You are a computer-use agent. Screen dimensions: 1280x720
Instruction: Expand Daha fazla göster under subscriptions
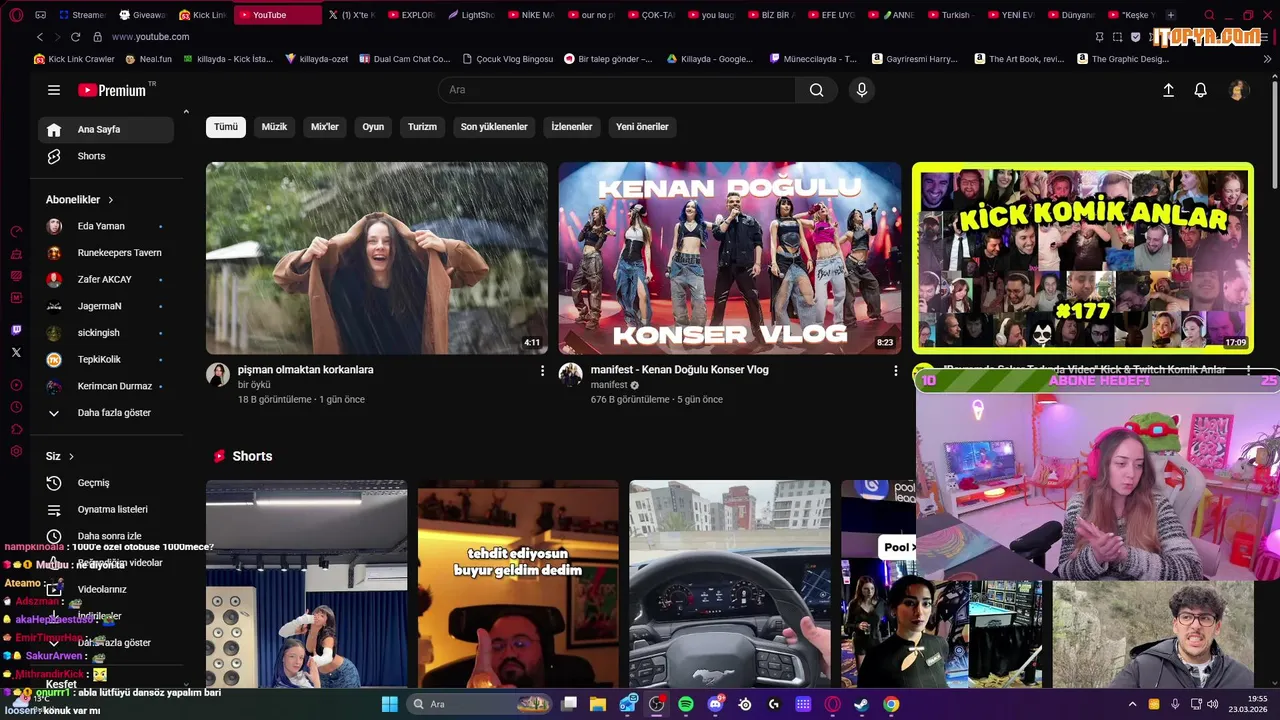click(106, 413)
